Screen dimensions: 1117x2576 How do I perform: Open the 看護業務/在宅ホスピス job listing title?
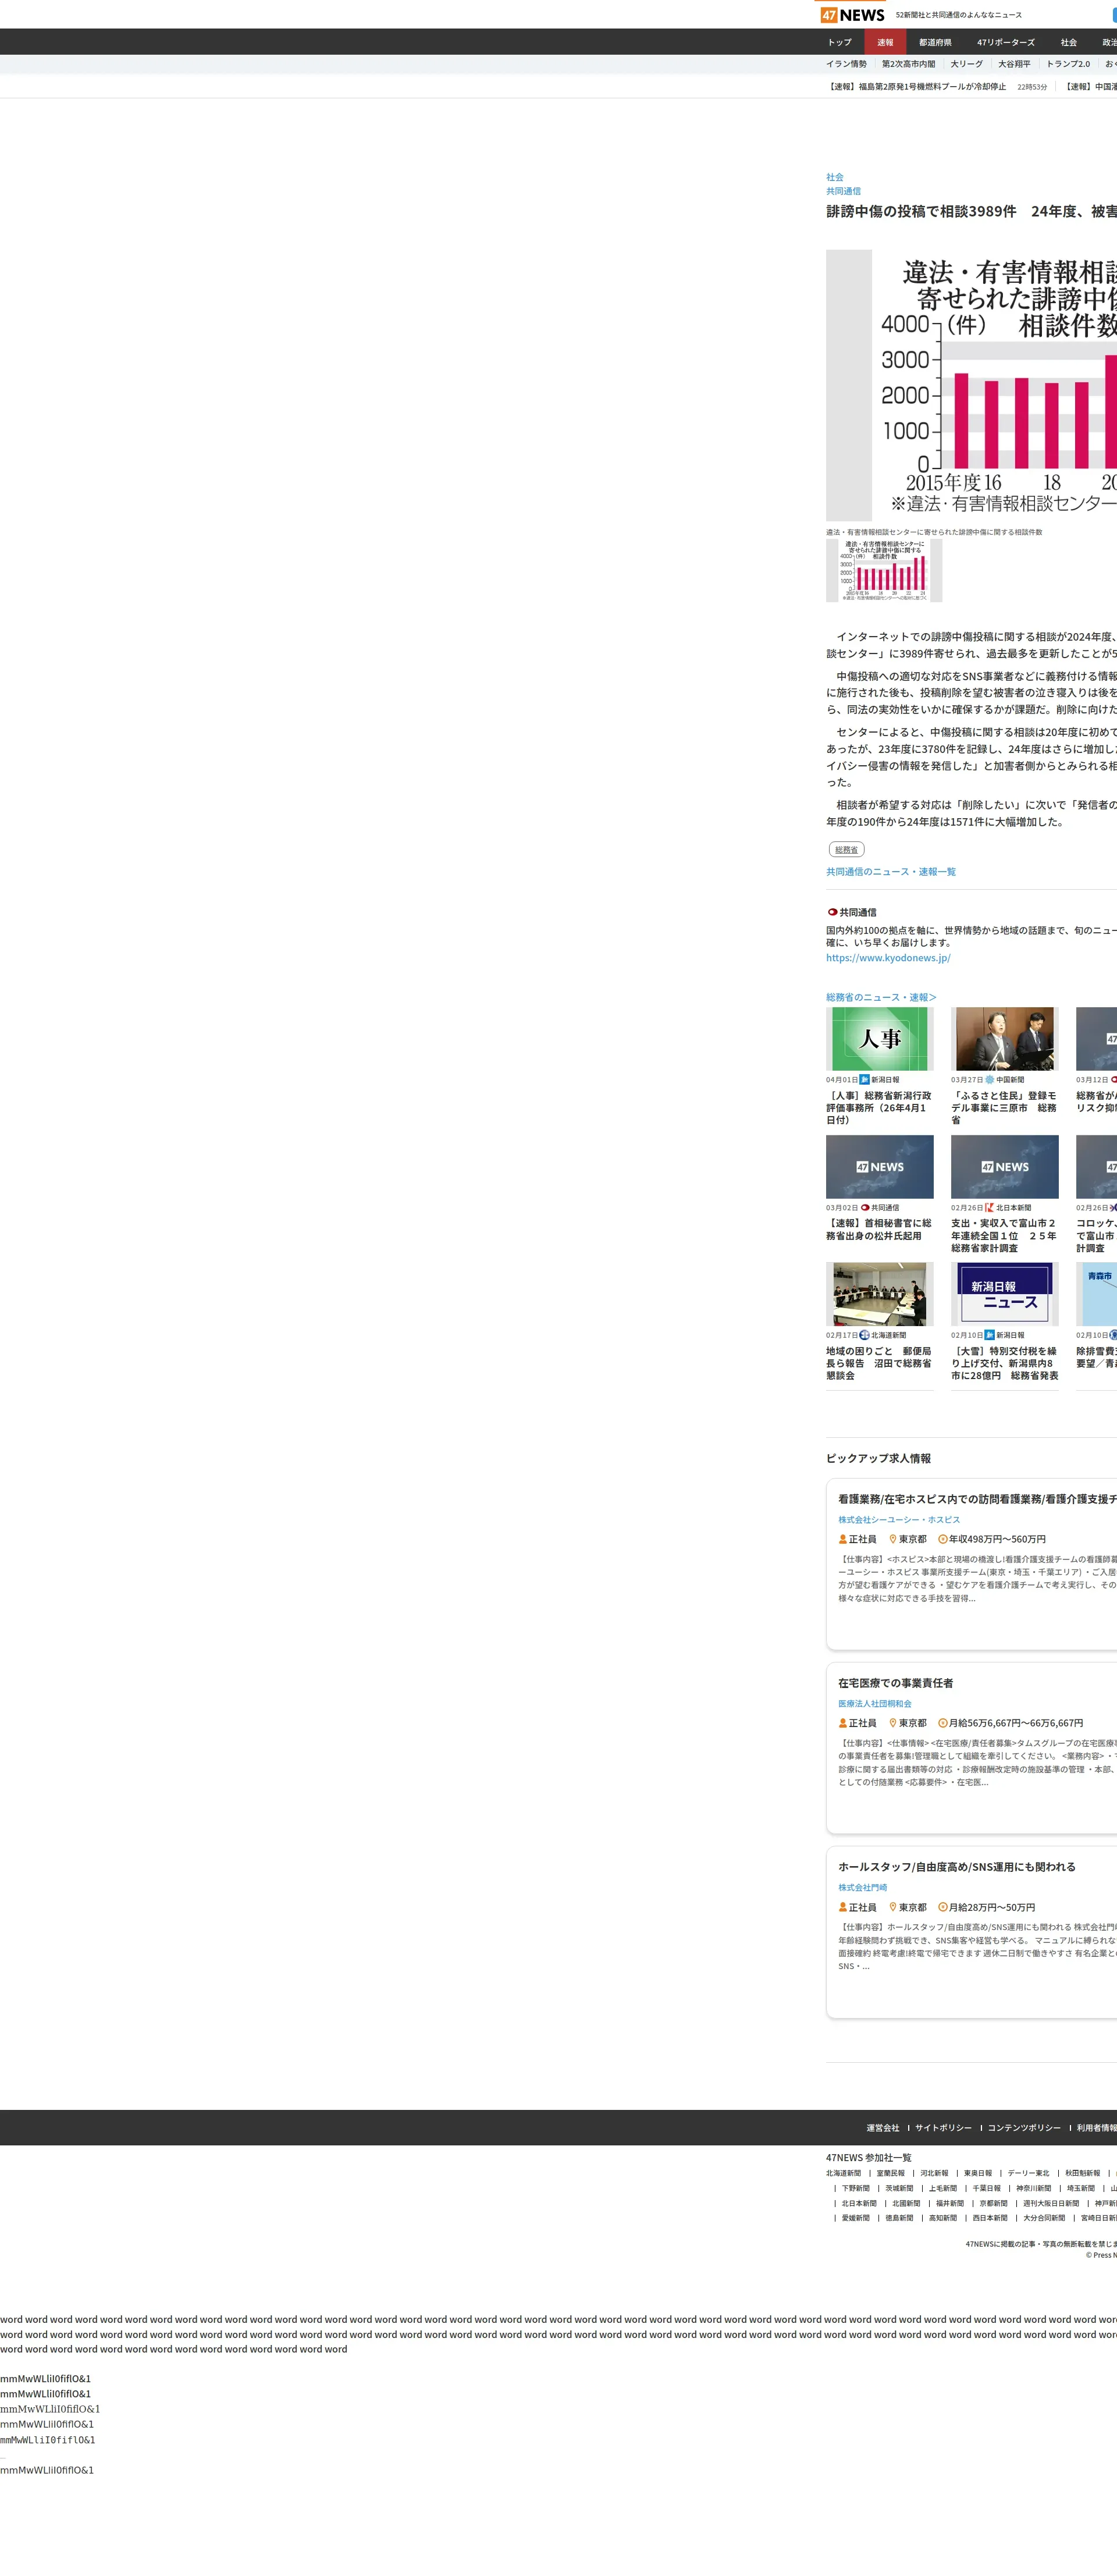[977, 1499]
